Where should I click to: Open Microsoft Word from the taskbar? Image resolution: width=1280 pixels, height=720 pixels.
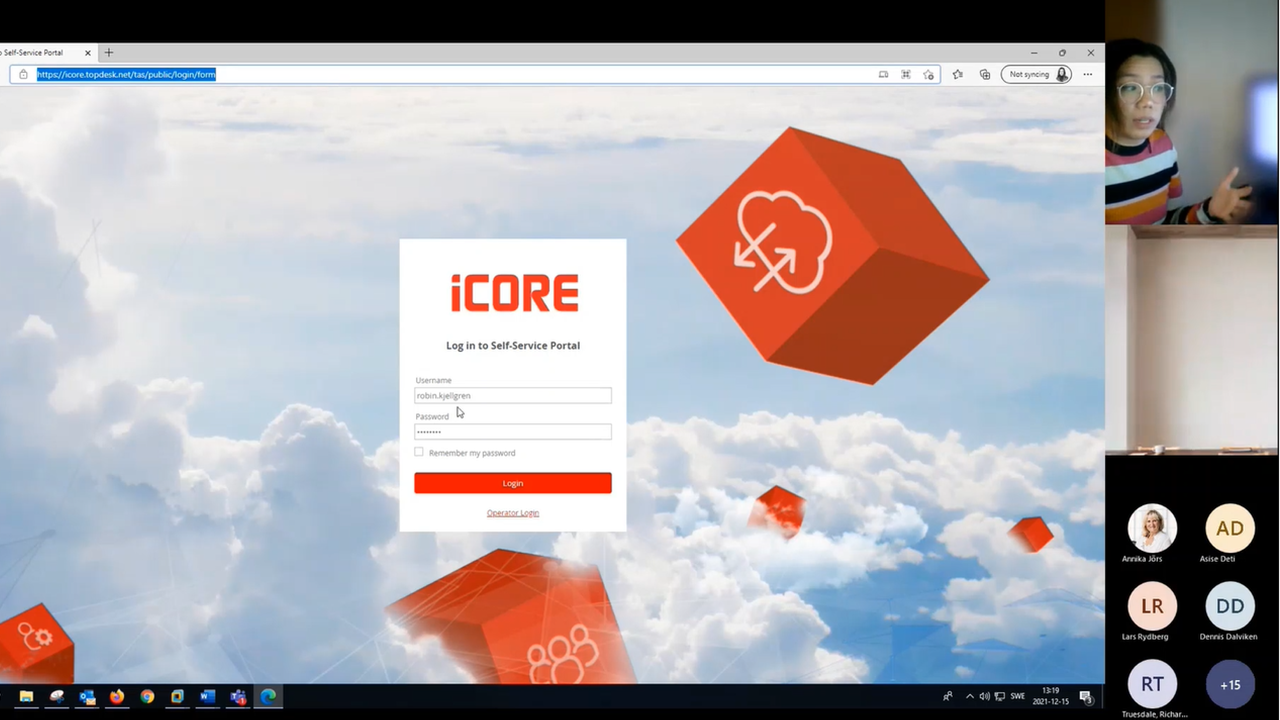pyautogui.click(x=208, y=697)
